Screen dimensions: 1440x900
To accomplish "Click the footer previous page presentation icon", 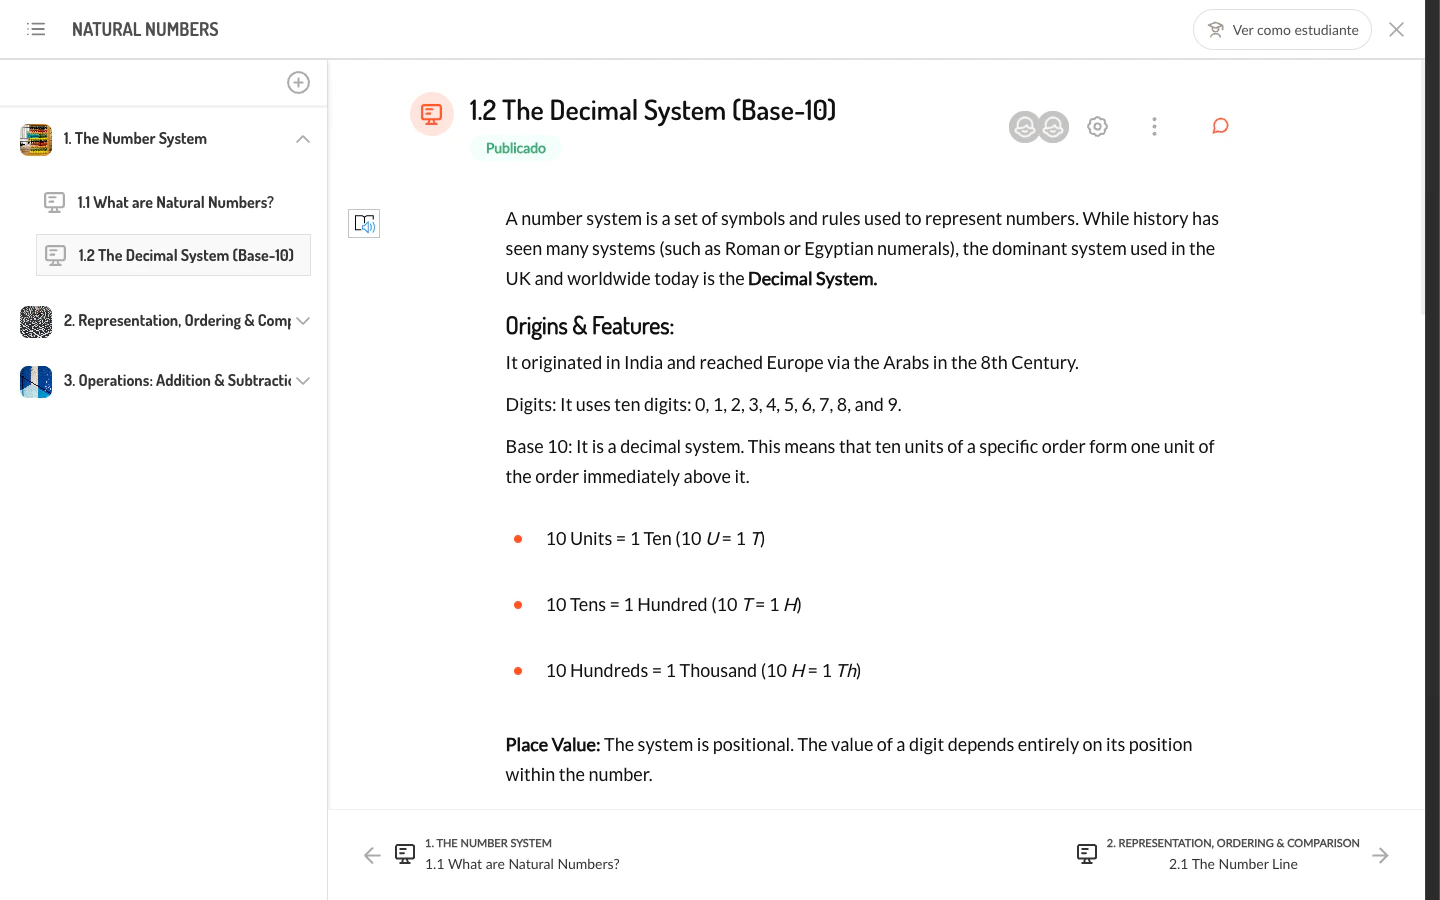I will pyautogui.click(x=405, y=854).
